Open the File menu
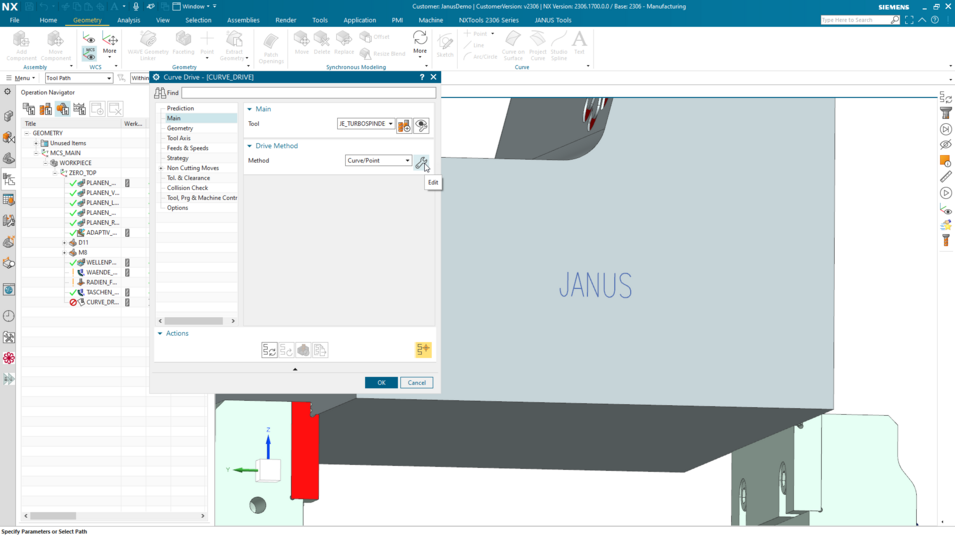Image resolution: width=955 pixels, height=537 pixels. point(15,20)
